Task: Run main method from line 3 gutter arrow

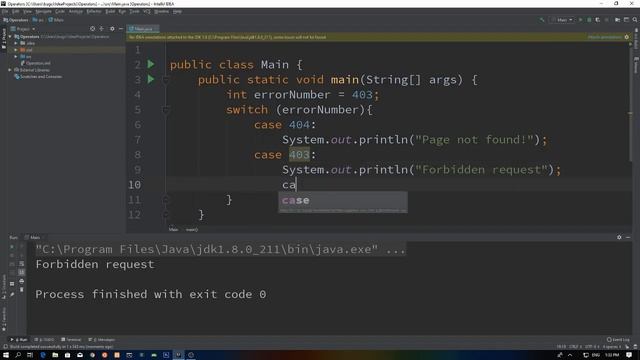Action: [x=151, y=79]
